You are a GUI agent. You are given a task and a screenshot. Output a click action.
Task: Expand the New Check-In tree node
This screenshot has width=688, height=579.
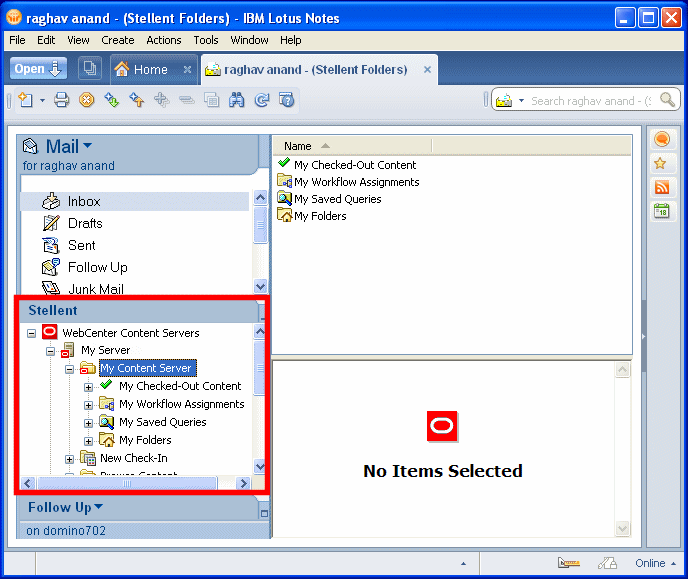click(x=69, y=459)
